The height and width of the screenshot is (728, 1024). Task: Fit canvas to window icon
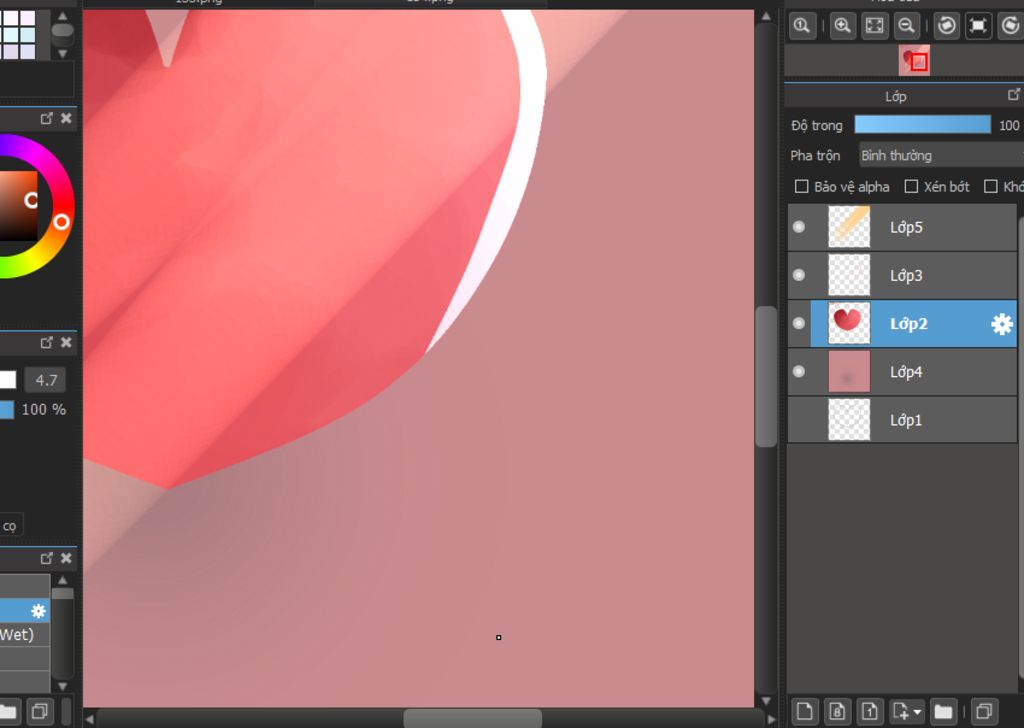874,26
